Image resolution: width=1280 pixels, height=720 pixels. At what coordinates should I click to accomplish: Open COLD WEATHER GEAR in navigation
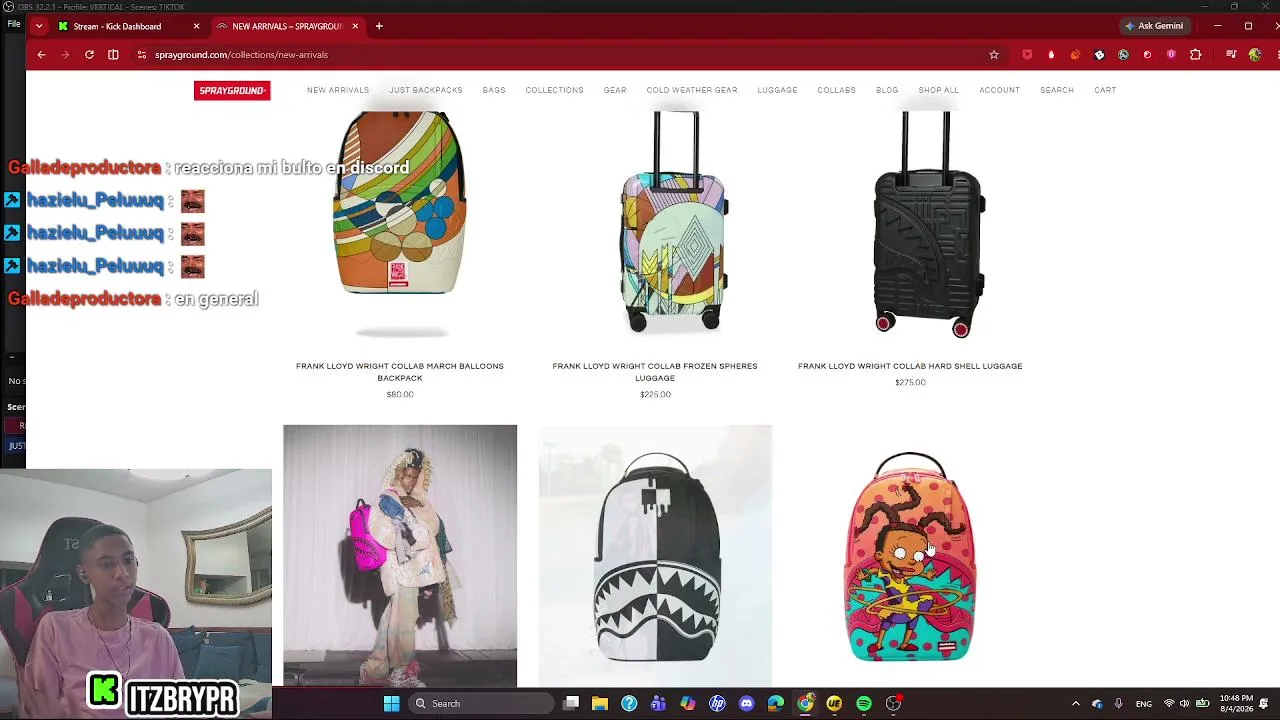pyautogui.click(x=692, y=90)
